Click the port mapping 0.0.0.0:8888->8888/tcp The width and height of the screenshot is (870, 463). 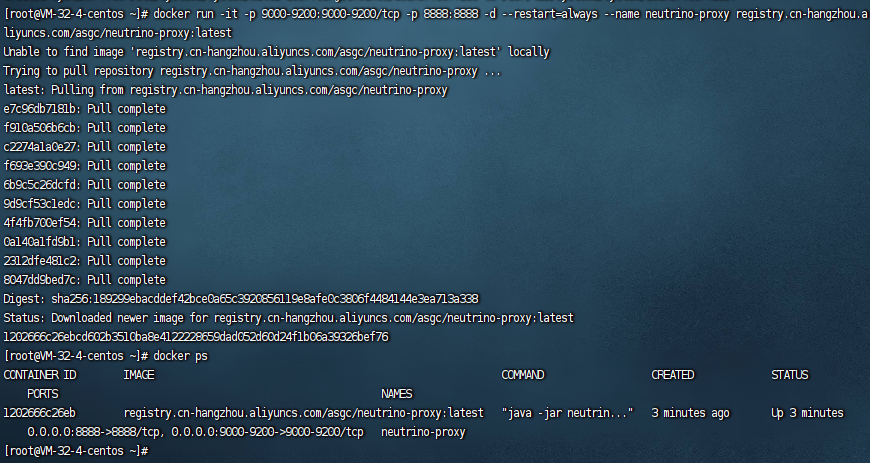pyautogui.click(x=95, y=432)
